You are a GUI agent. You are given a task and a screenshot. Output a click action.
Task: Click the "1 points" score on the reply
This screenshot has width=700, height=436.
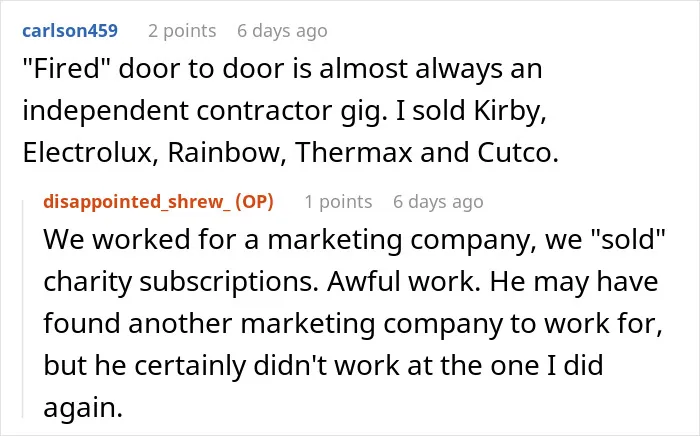pos(338,202)
